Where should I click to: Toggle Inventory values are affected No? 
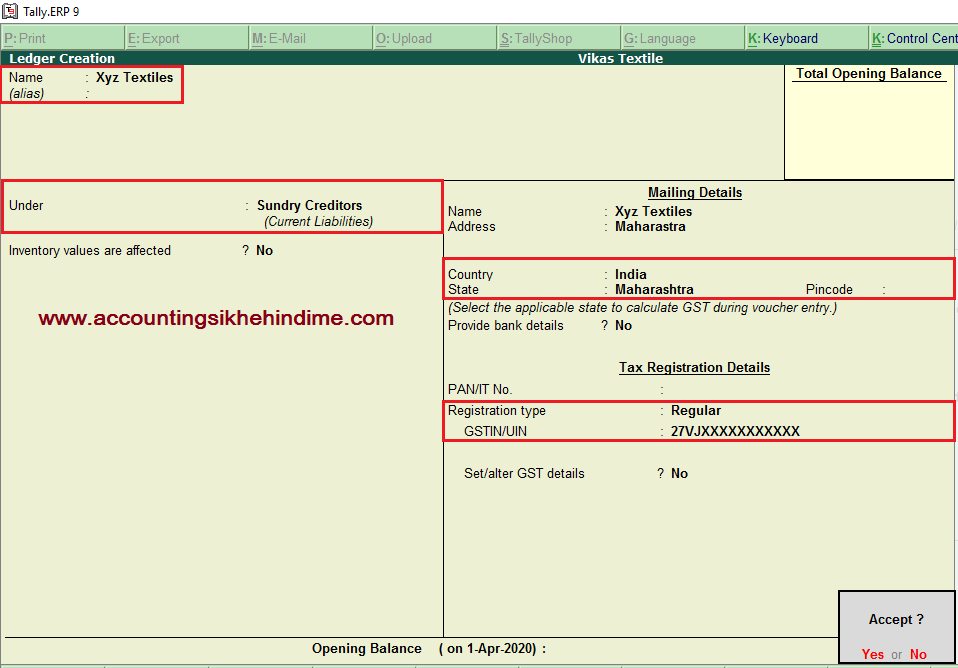(264, 251)
